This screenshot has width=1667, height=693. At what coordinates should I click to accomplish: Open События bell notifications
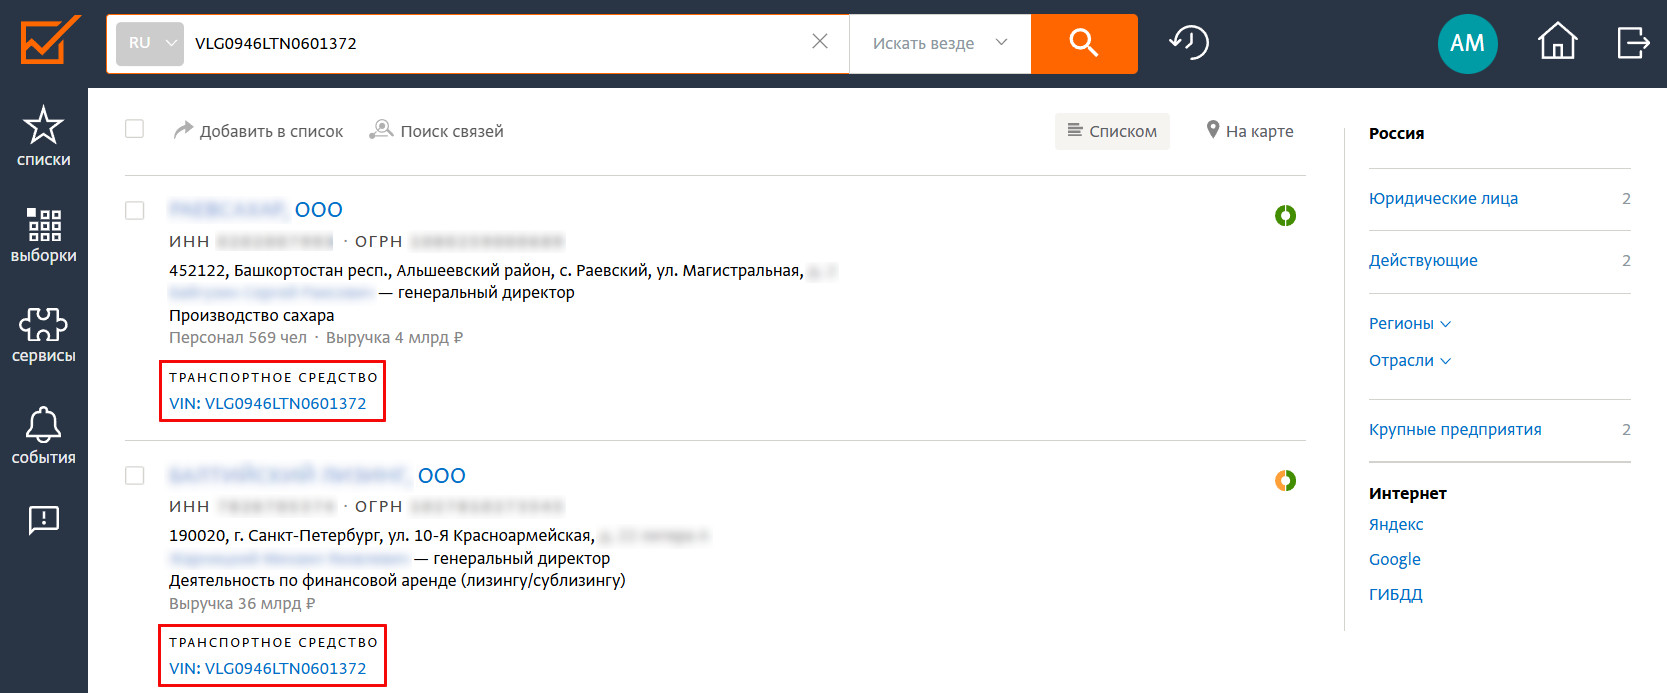tap(43, 436)
